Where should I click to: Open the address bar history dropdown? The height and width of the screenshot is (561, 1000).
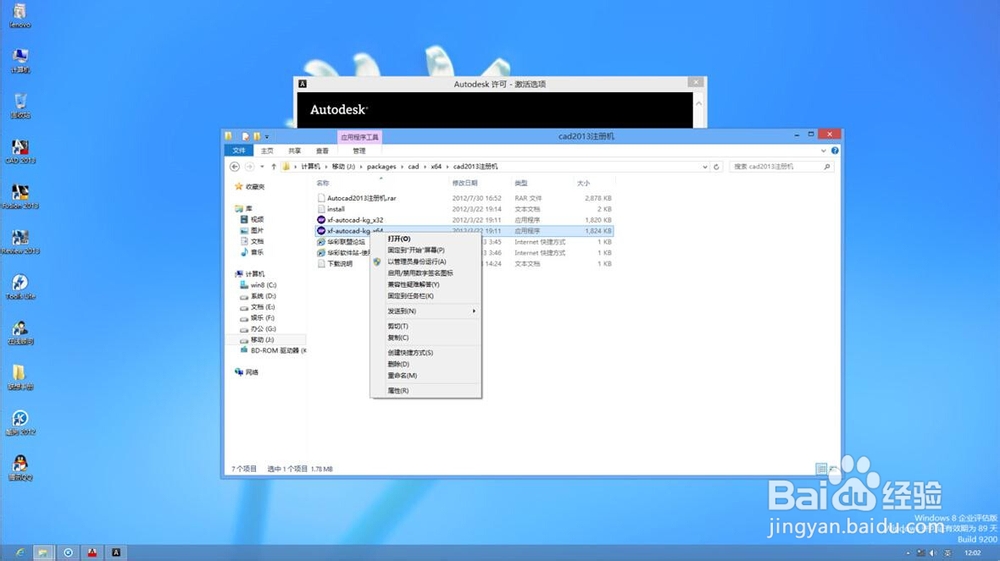click(705, 166)
